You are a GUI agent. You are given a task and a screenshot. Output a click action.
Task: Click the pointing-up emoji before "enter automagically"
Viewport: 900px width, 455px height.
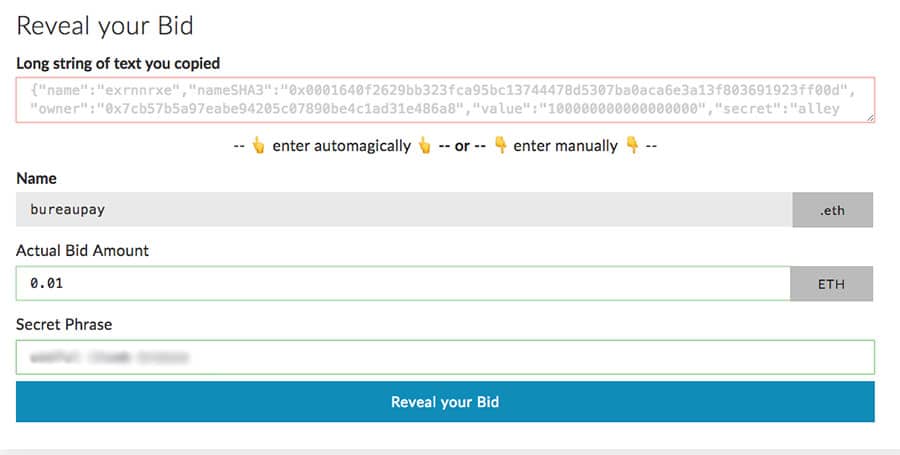pyautogui.click(x=258, y=146)
